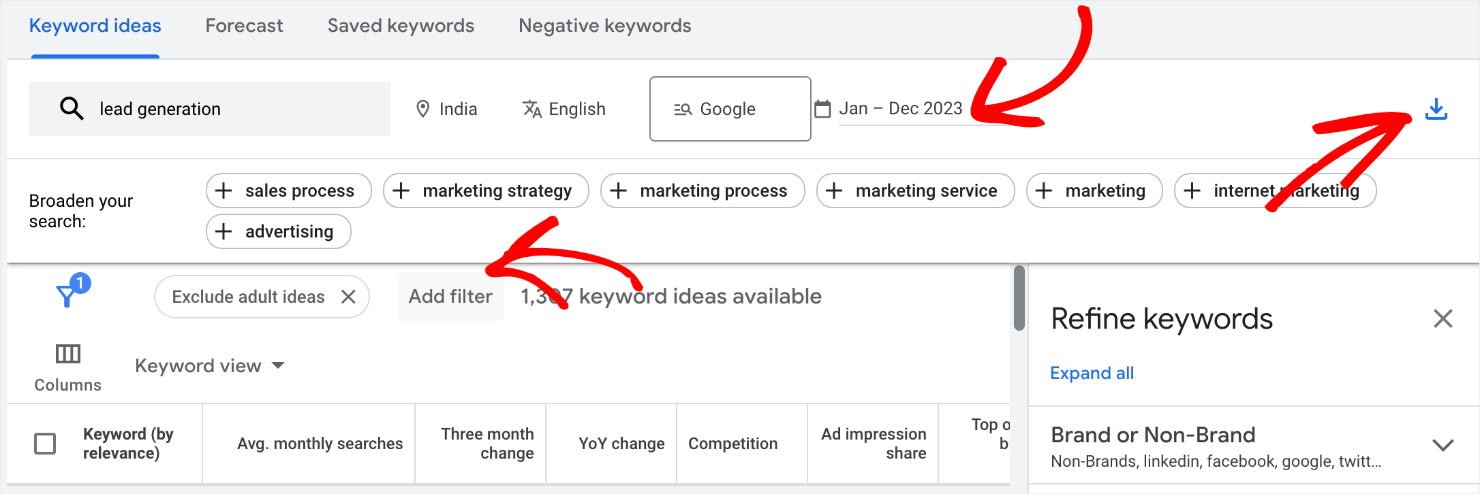Viewport: 1480px width, 494px height.
Task: Add the sales process broaden chip
Action: (288, 190)
